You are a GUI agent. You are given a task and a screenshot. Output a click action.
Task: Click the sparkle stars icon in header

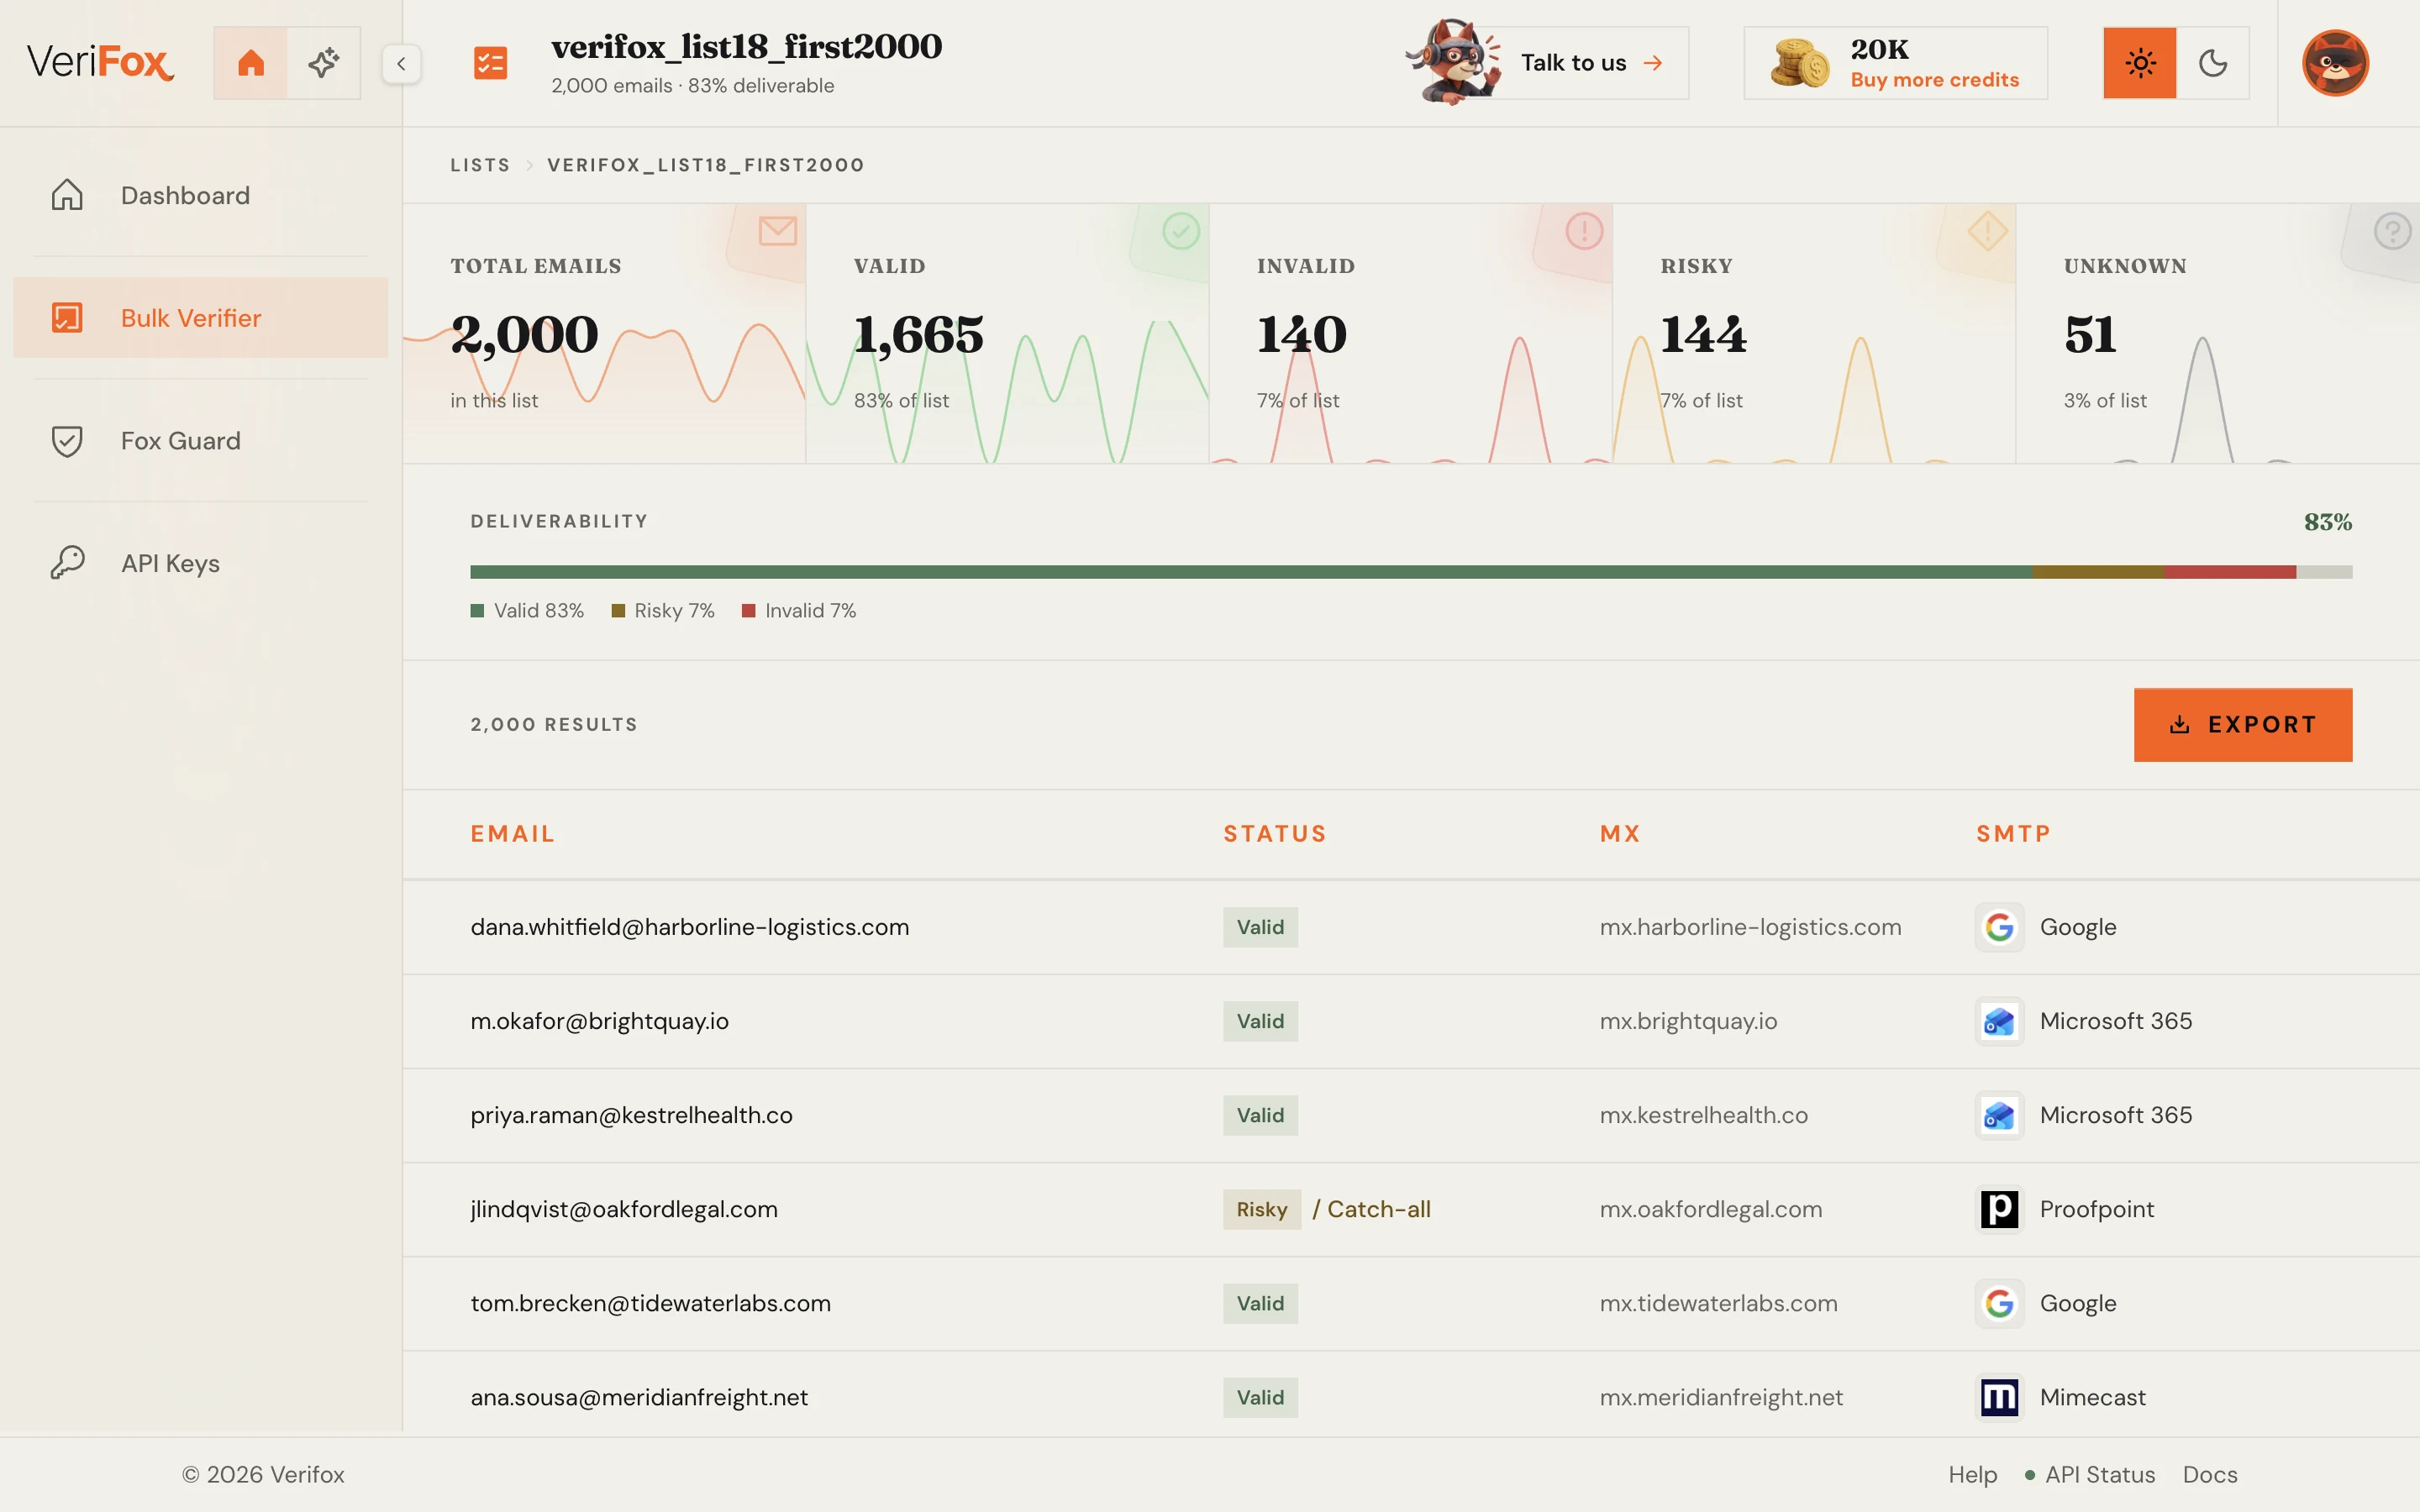[x=323, y=63]
